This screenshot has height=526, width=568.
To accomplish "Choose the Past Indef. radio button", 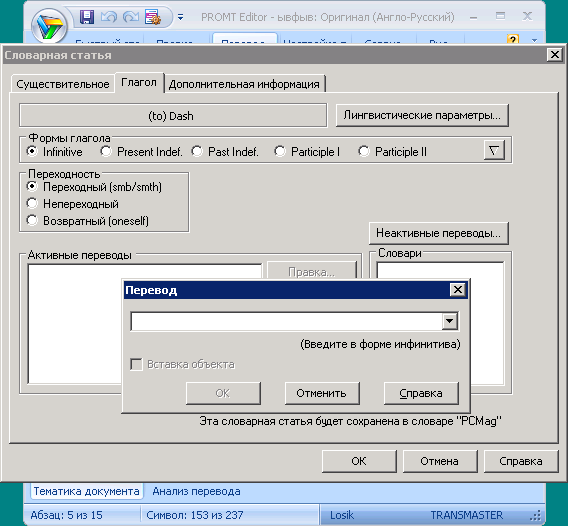I will click(225, 151).
